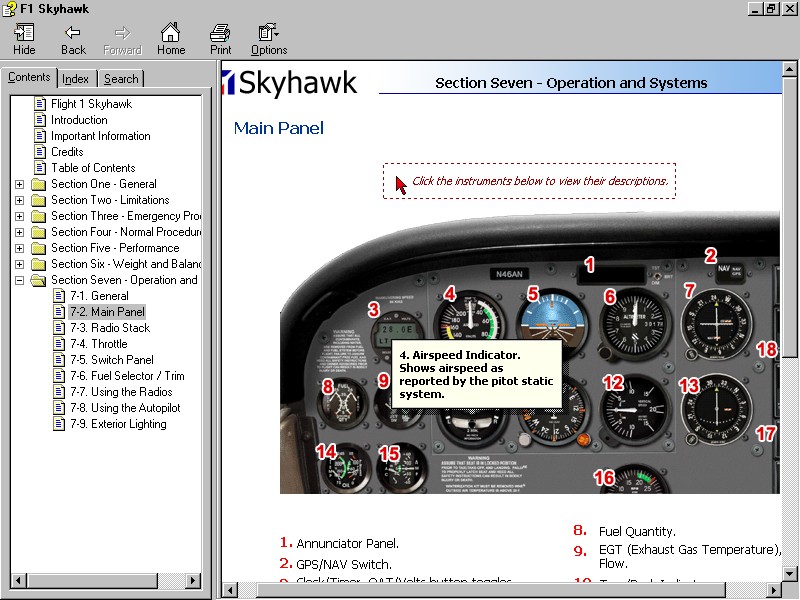Click the attitude indicator instrument numbered 5
The height and width of the screenshot is (600, 800).
[x=552, y=321]
